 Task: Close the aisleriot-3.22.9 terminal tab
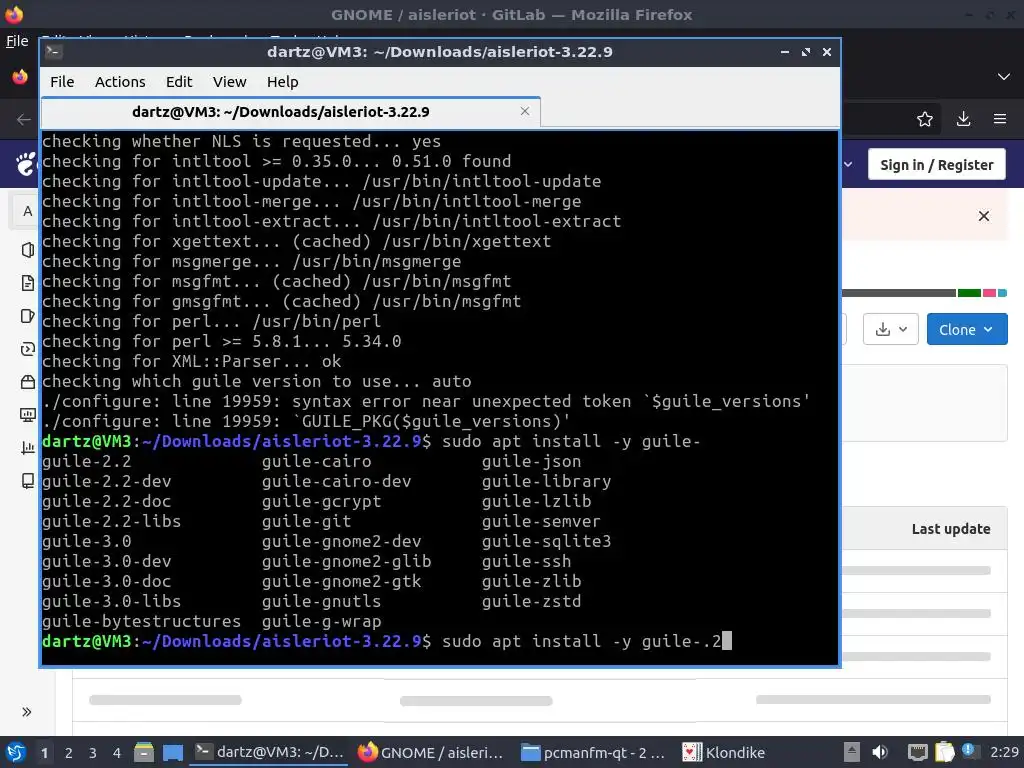tap(524, 111)
